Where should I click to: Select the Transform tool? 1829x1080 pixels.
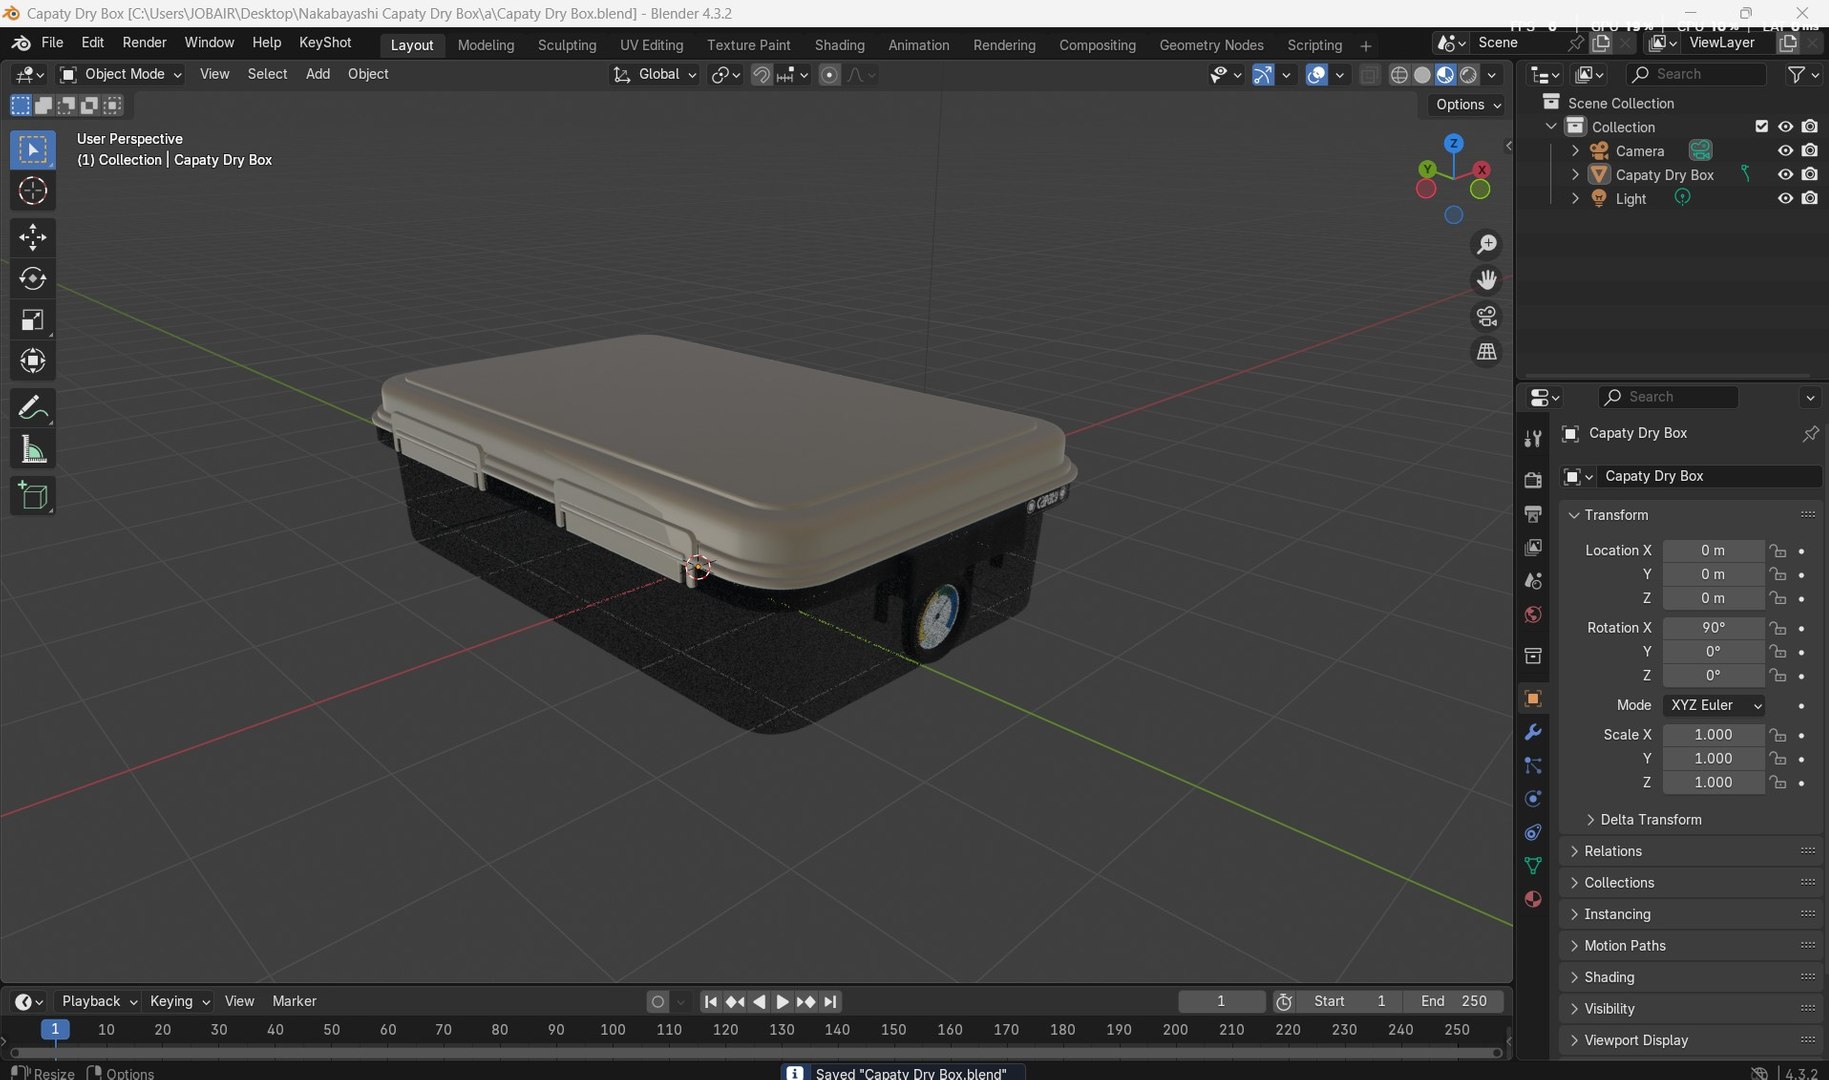pyautogui.click(x=32, y=361)
